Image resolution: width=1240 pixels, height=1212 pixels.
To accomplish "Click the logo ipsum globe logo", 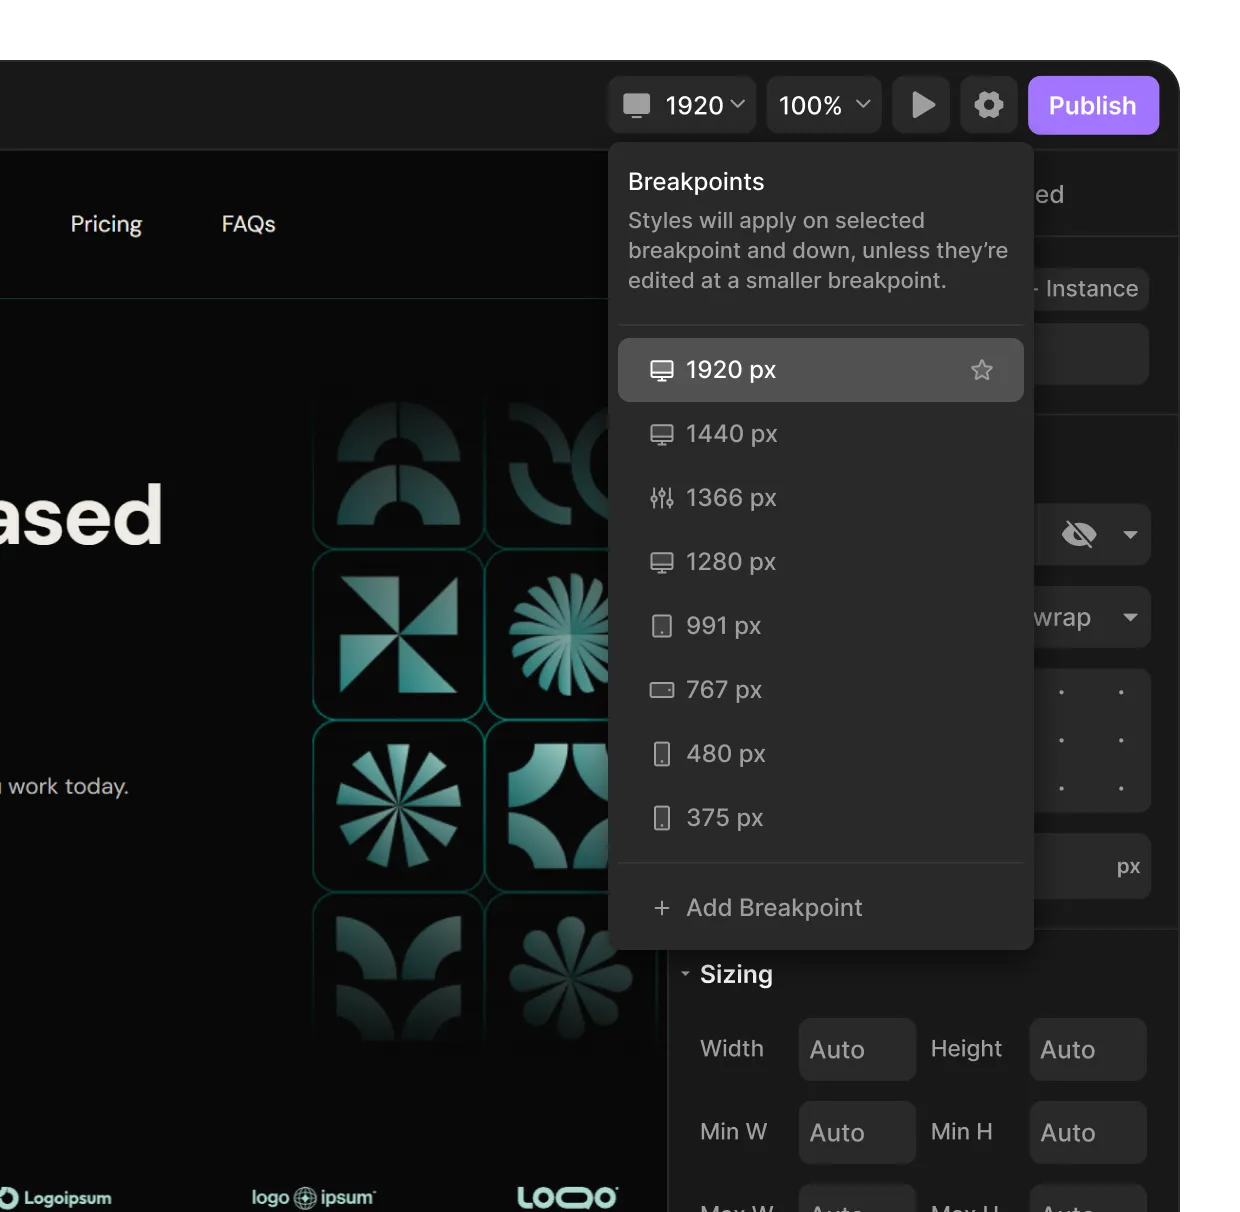I will [x=313, y=1197].
